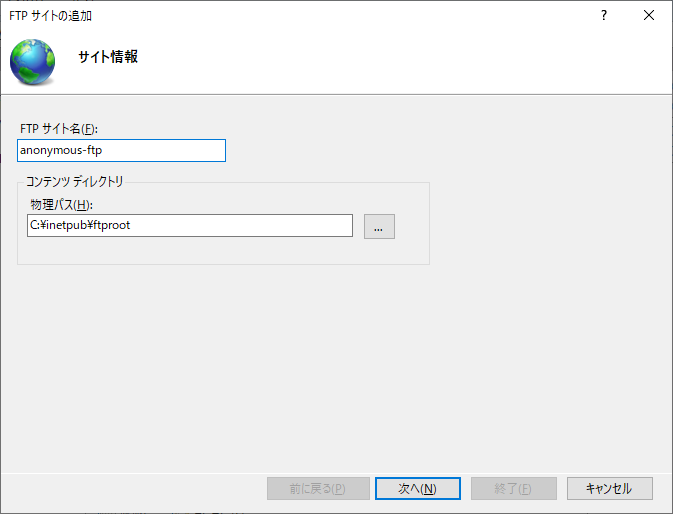Select the FTP サイト名(F) label

pos(59,129)
